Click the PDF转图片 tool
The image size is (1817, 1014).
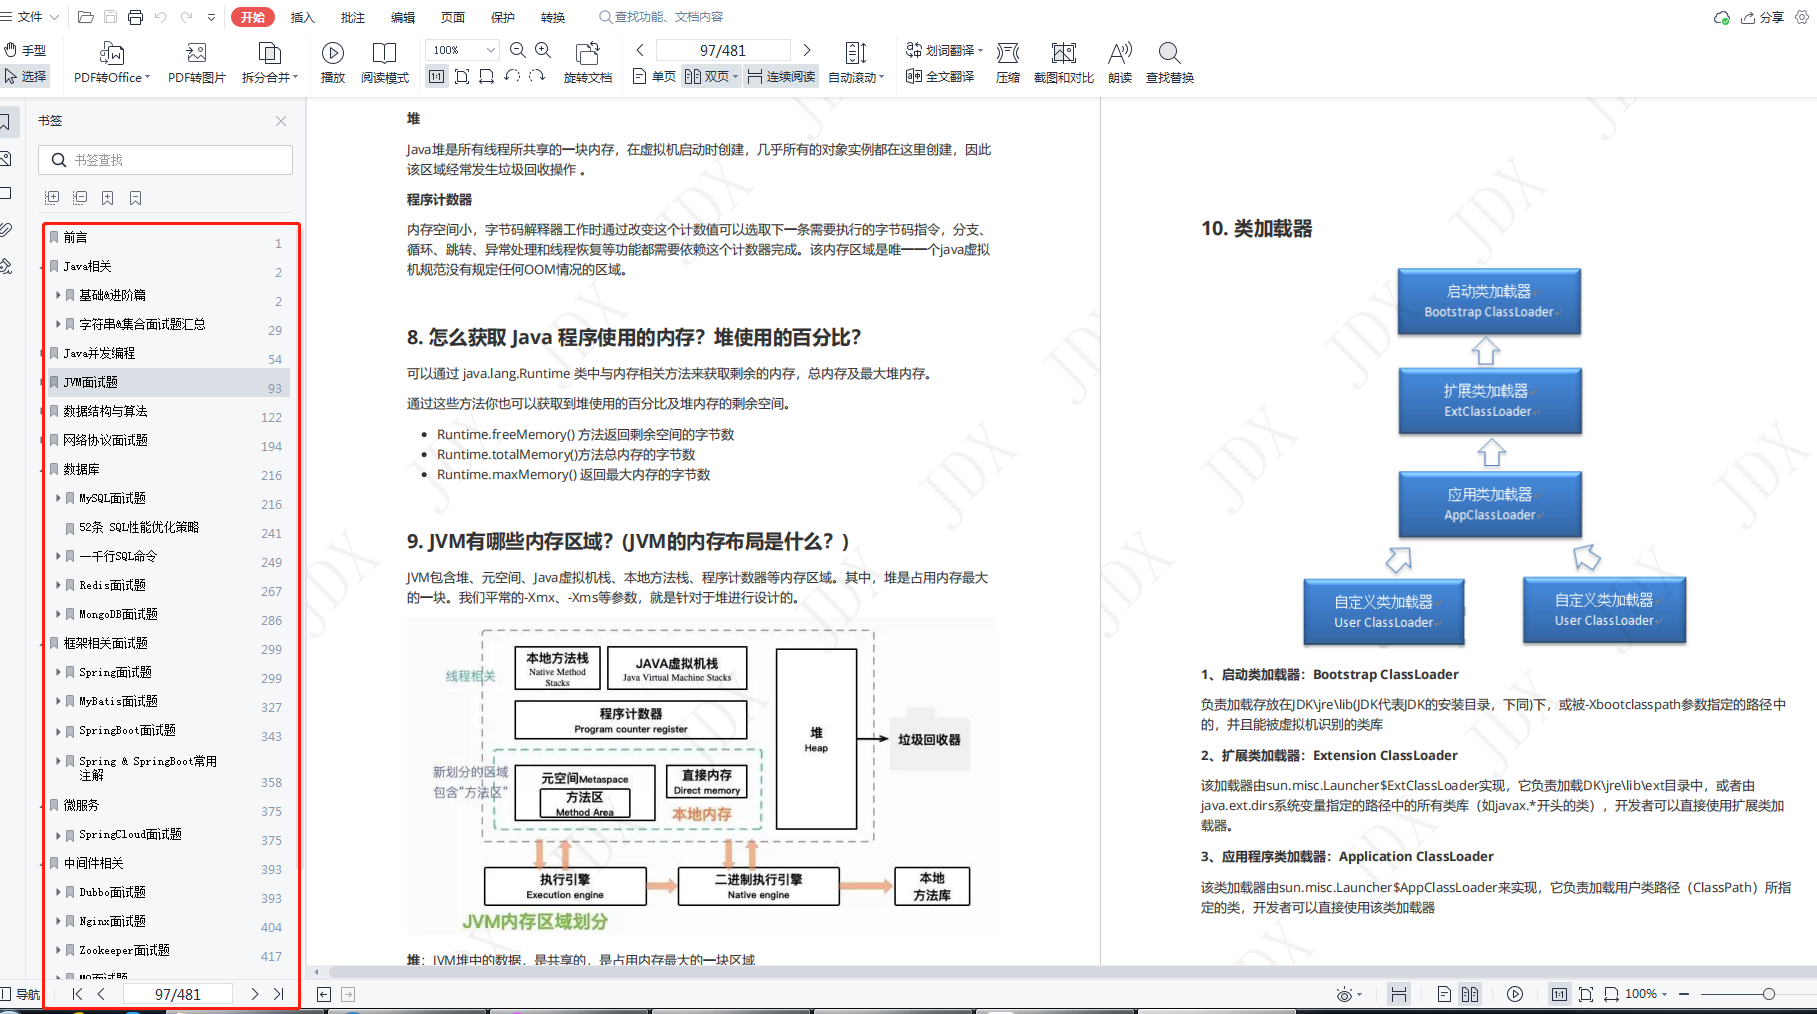coord(196,63)
